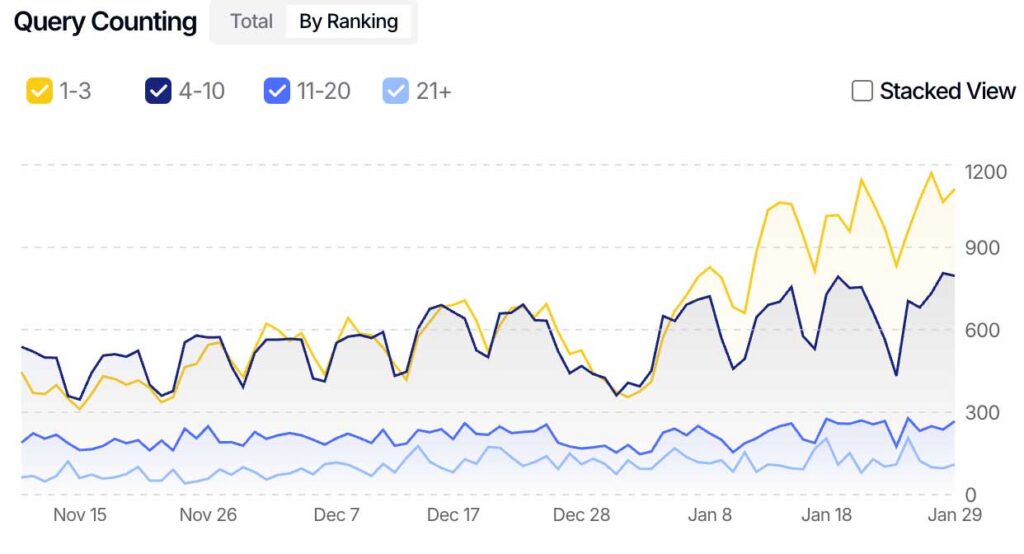Click the Jan 18 axis date
Image resolution: width=1024 pixels, height=554 pixels.
pyautogui.click(x=828, y=515)
